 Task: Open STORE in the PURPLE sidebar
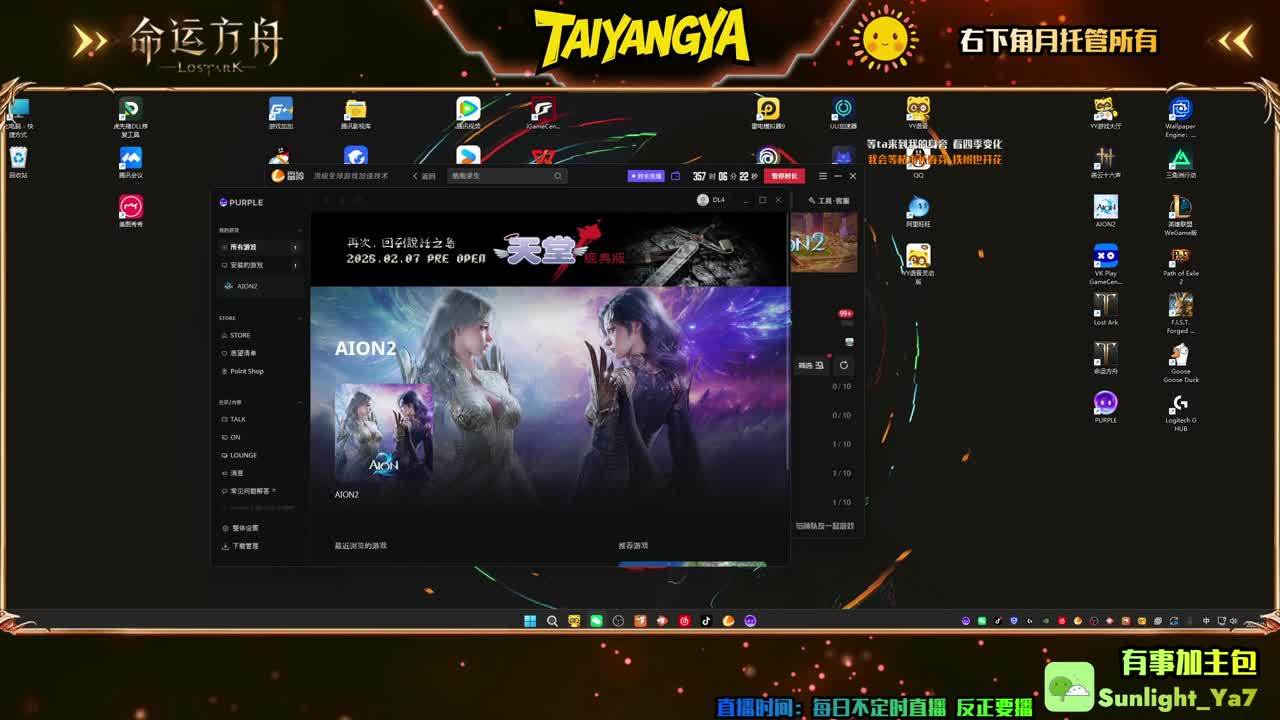pos(240,335)
